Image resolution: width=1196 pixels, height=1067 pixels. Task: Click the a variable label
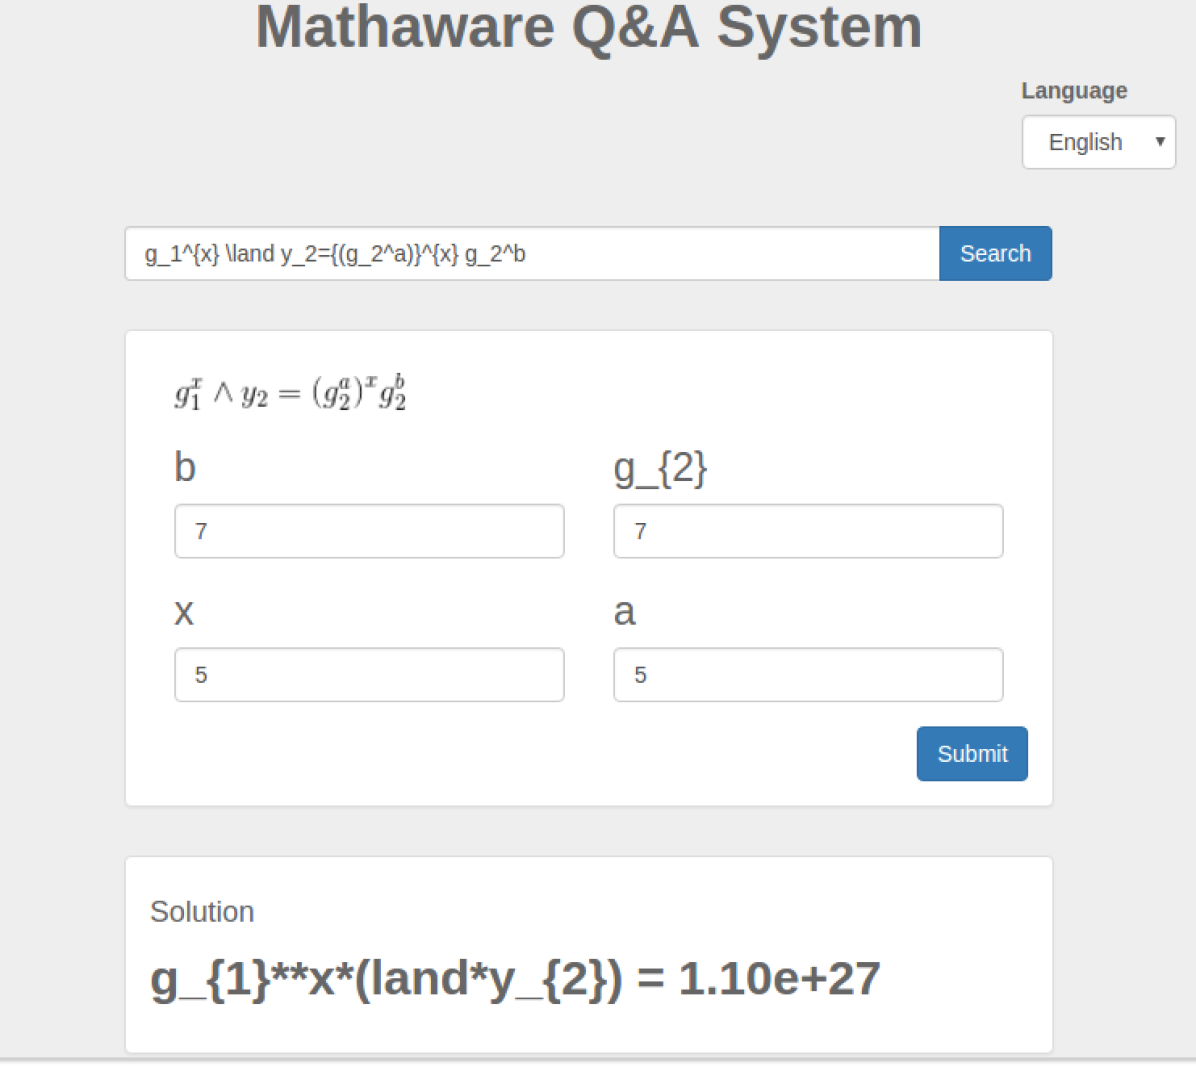click(624, 611)
